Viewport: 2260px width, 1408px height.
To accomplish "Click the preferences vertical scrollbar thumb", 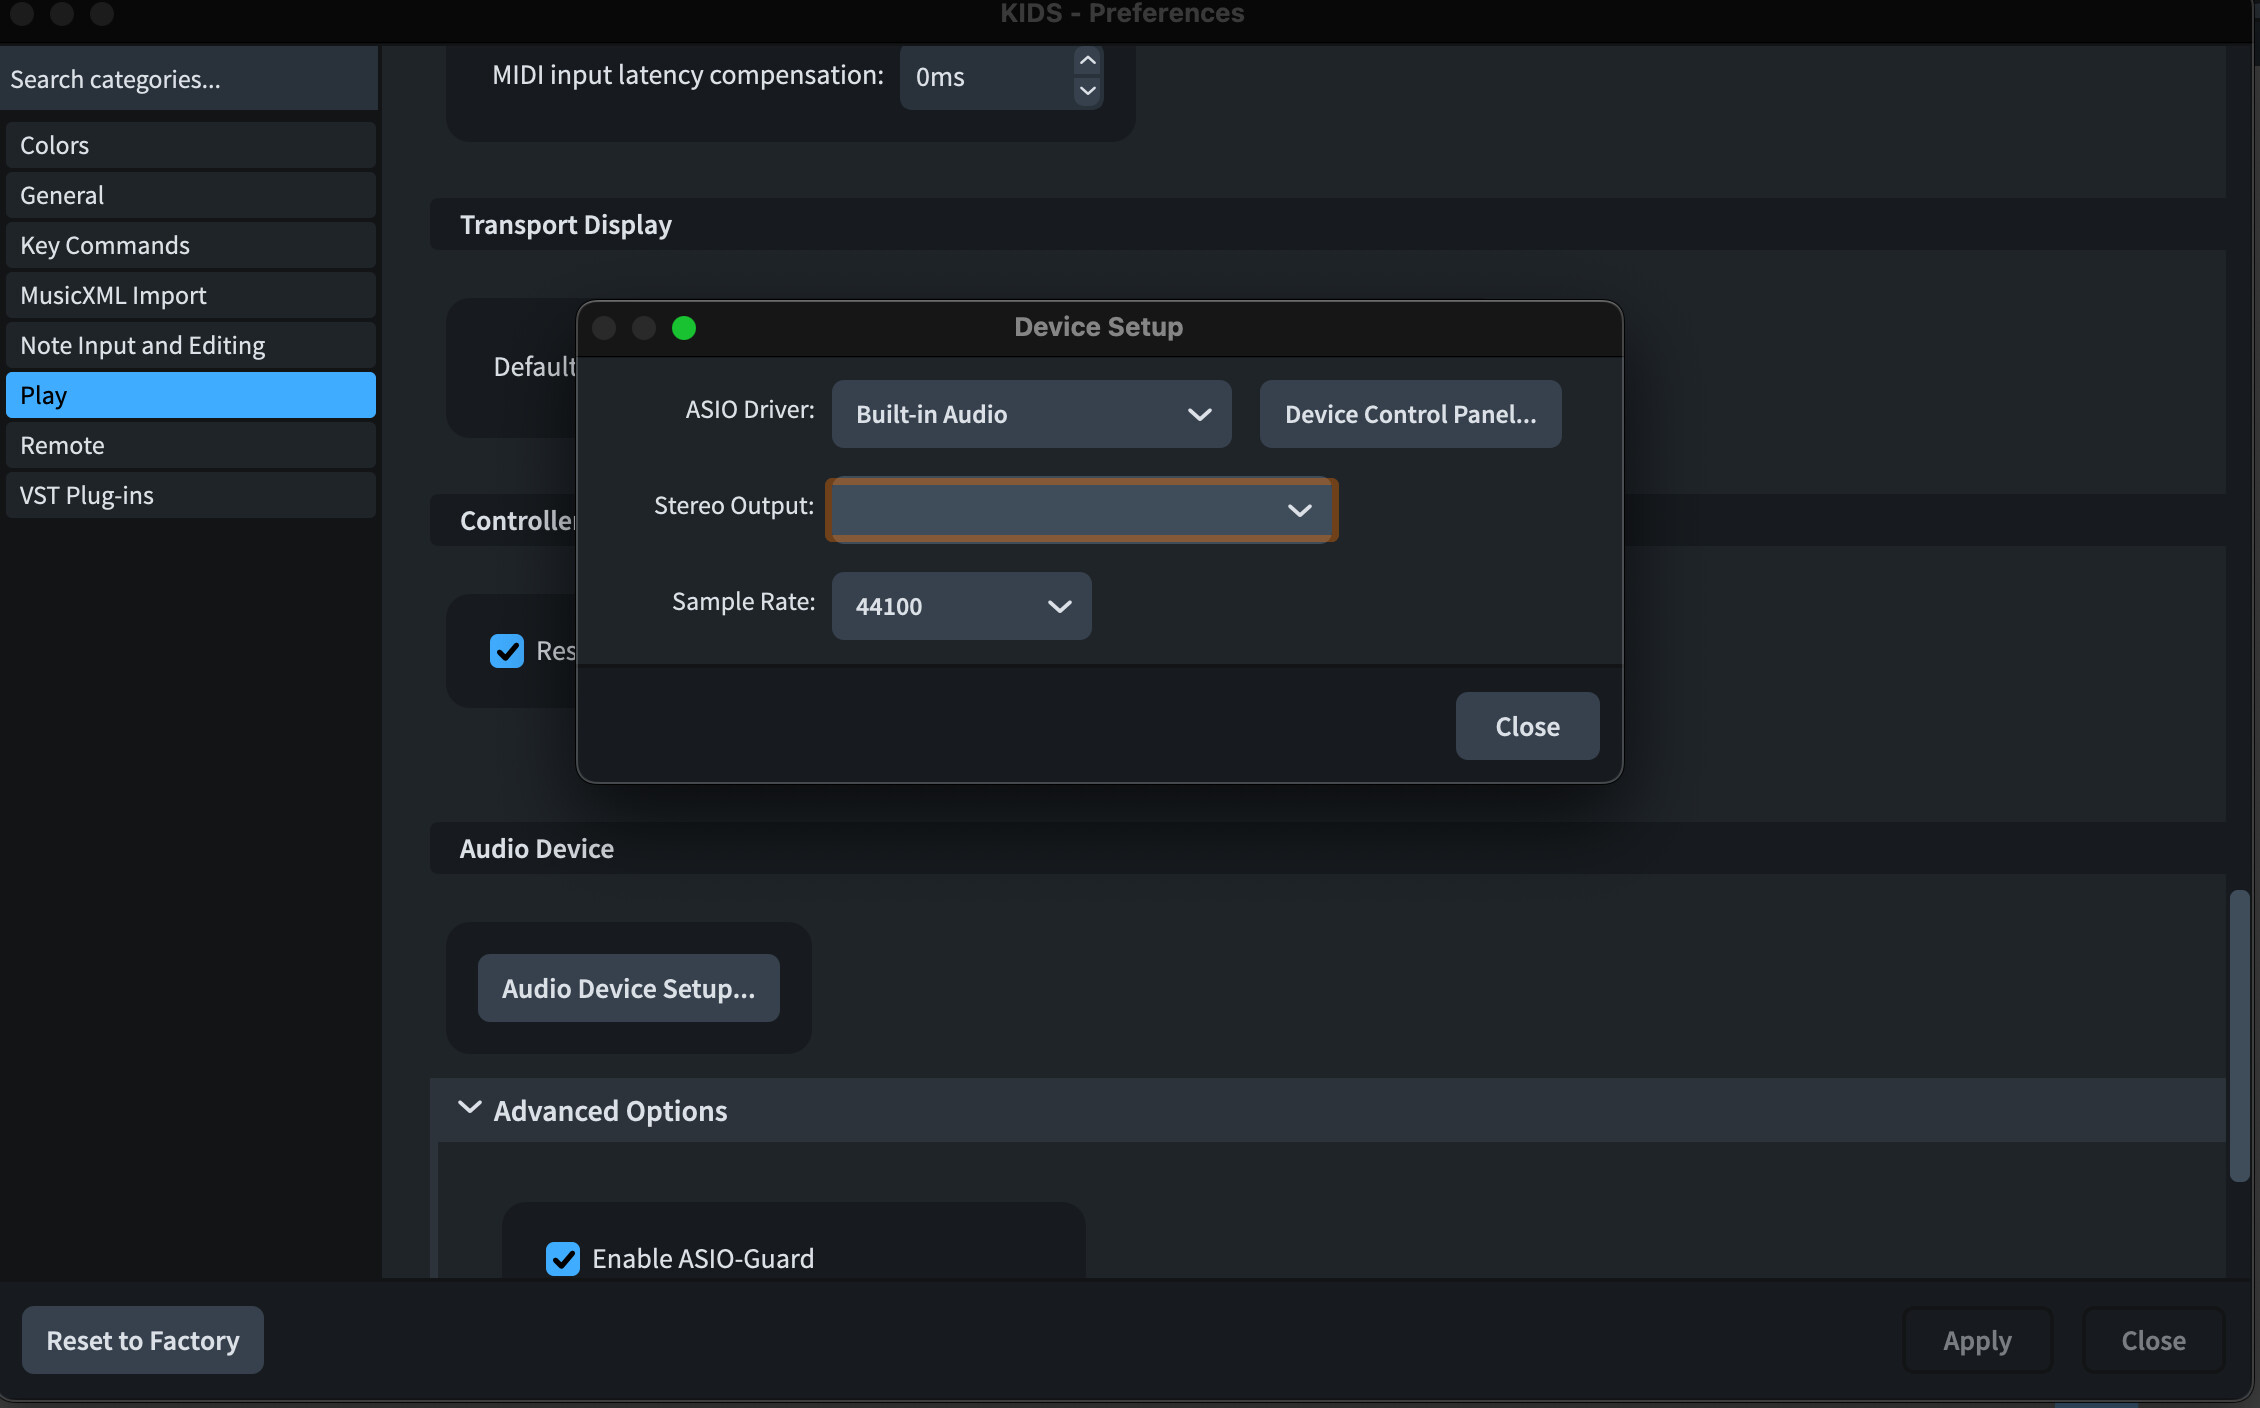I will 2239,1035.
